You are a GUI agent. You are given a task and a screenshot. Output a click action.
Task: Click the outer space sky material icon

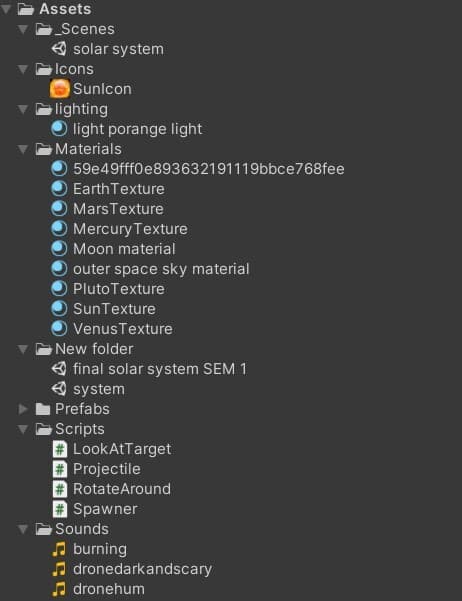click(59, 269)
